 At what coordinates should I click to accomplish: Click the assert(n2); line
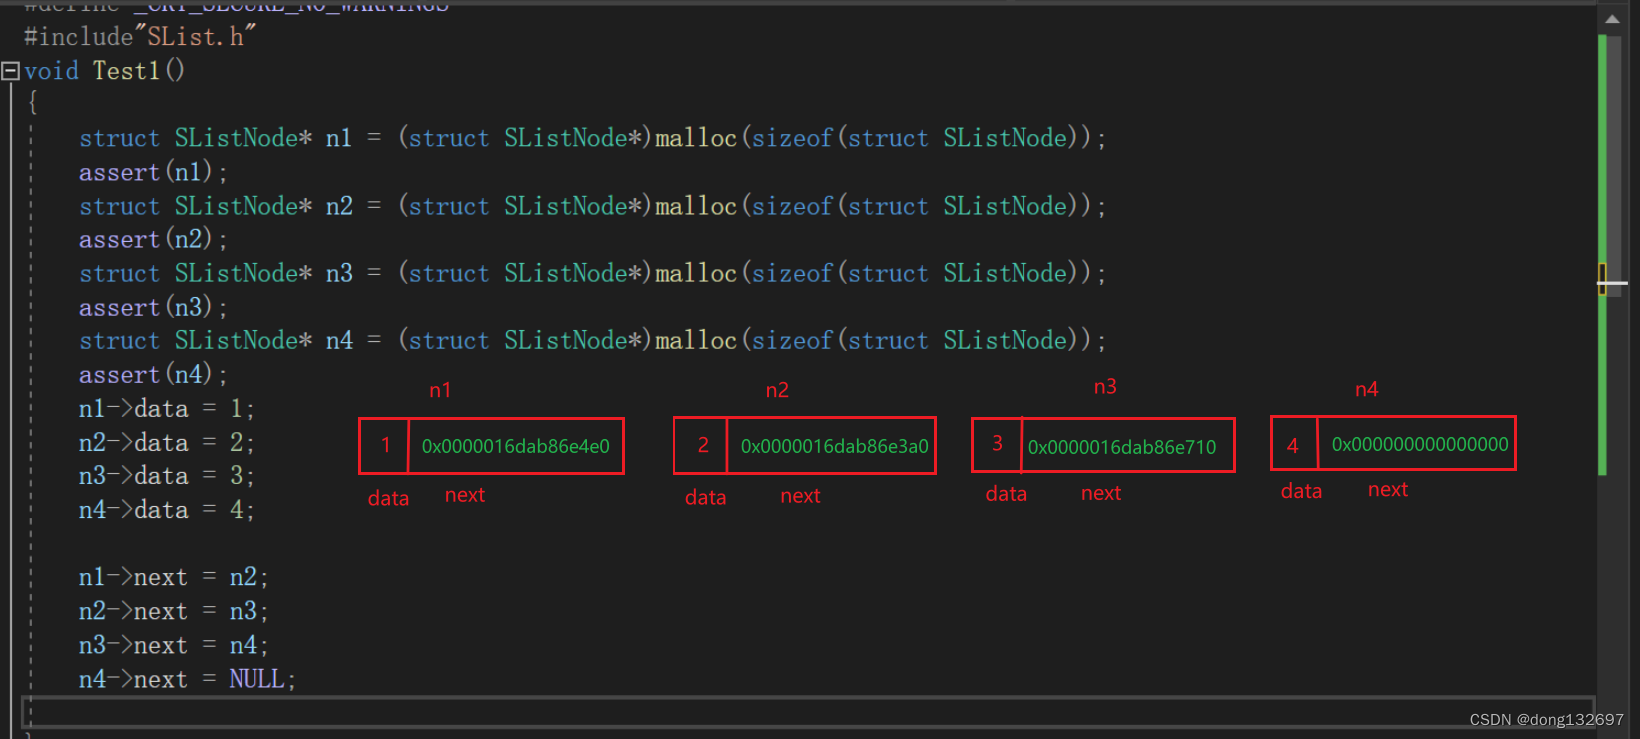pyautogui.click(x=153, y=240)
